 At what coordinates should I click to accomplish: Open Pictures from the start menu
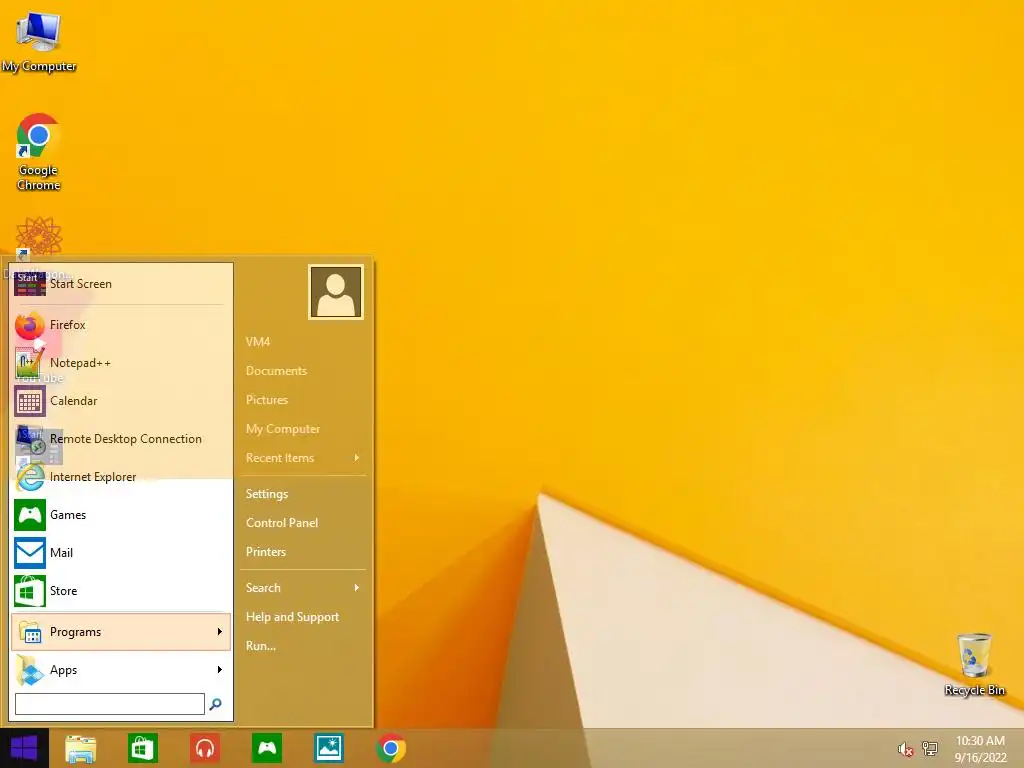pyautogui.click(x=266, y=400)
